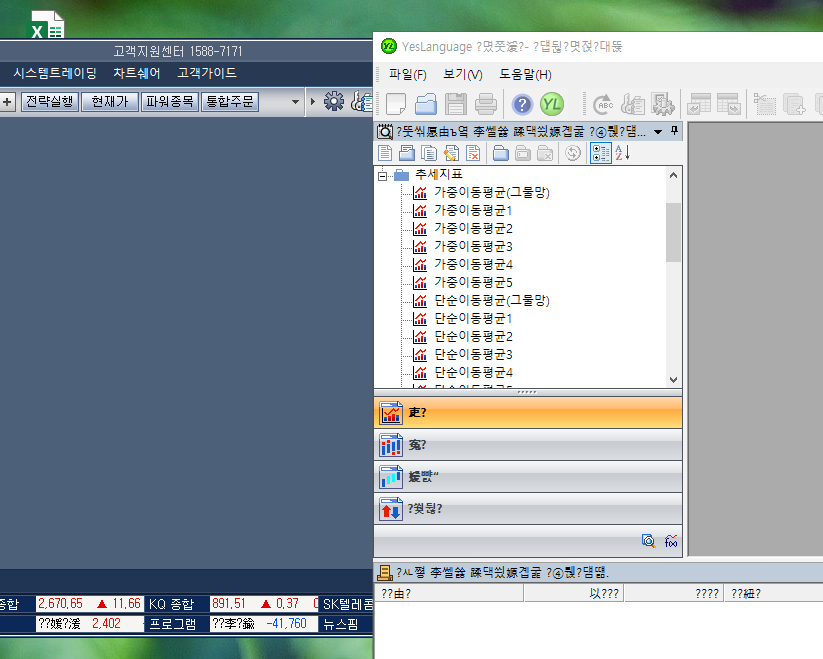Click the Excel icon on the desktop
The width and height of the screenshot is (823, 659).
(47, 24)
